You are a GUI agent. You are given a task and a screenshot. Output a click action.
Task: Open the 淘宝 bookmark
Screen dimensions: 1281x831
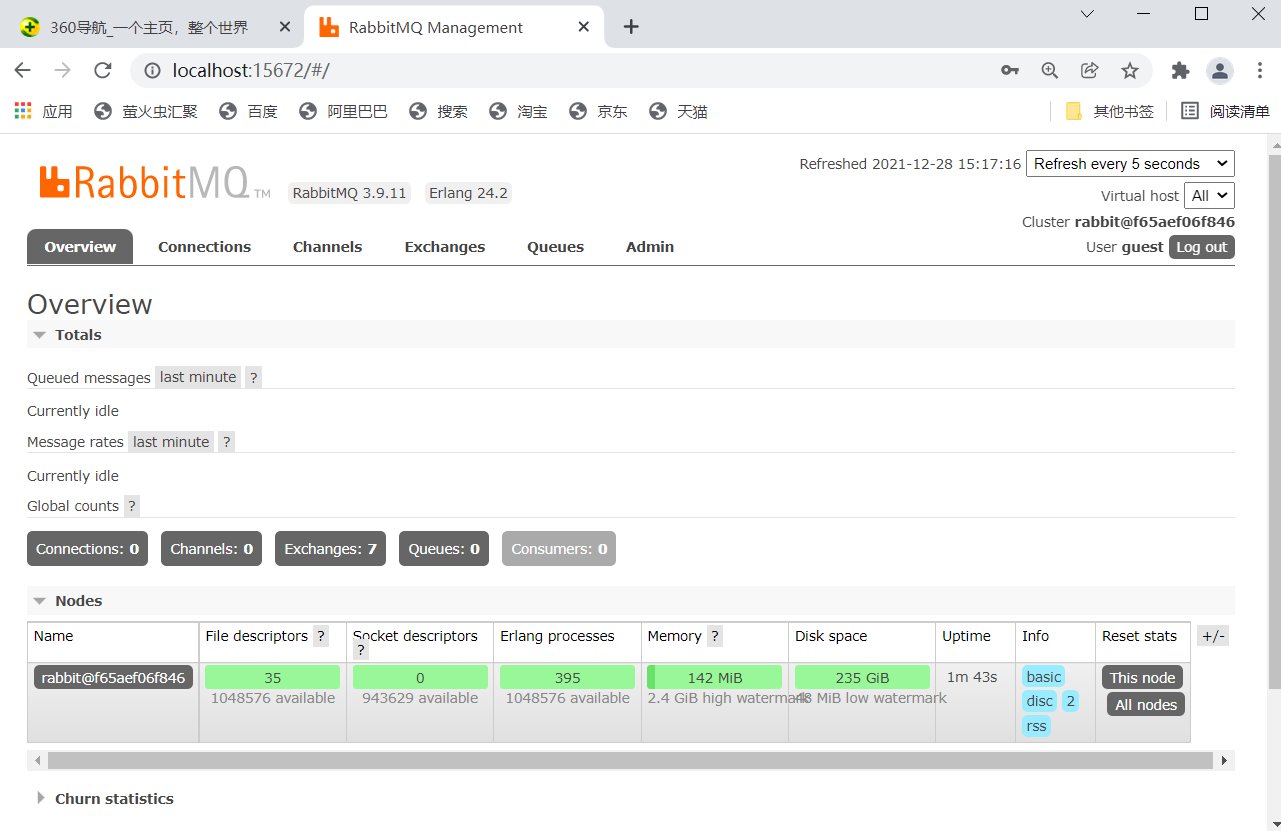coord(518,111)
